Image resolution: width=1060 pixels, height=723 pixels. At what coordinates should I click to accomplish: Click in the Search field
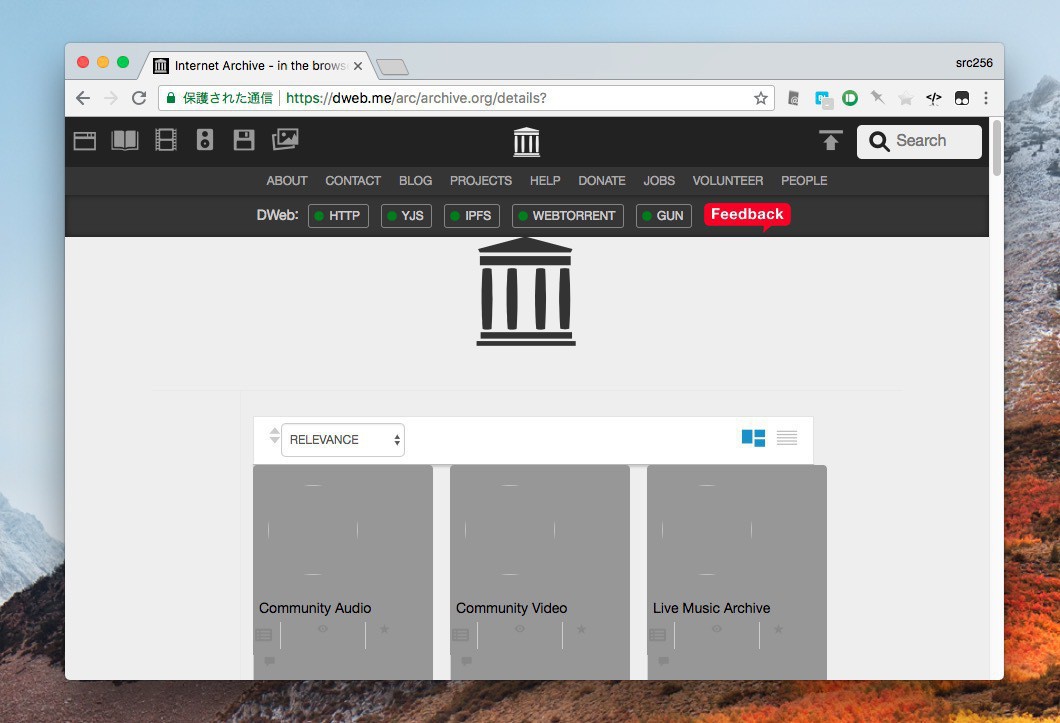coord(932,141)
